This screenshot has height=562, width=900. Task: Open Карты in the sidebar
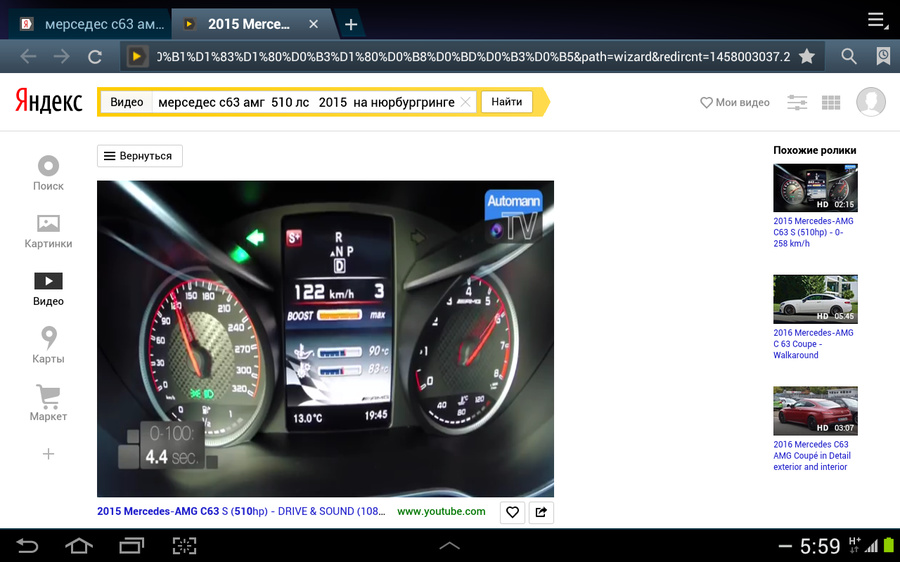(48, 346)
